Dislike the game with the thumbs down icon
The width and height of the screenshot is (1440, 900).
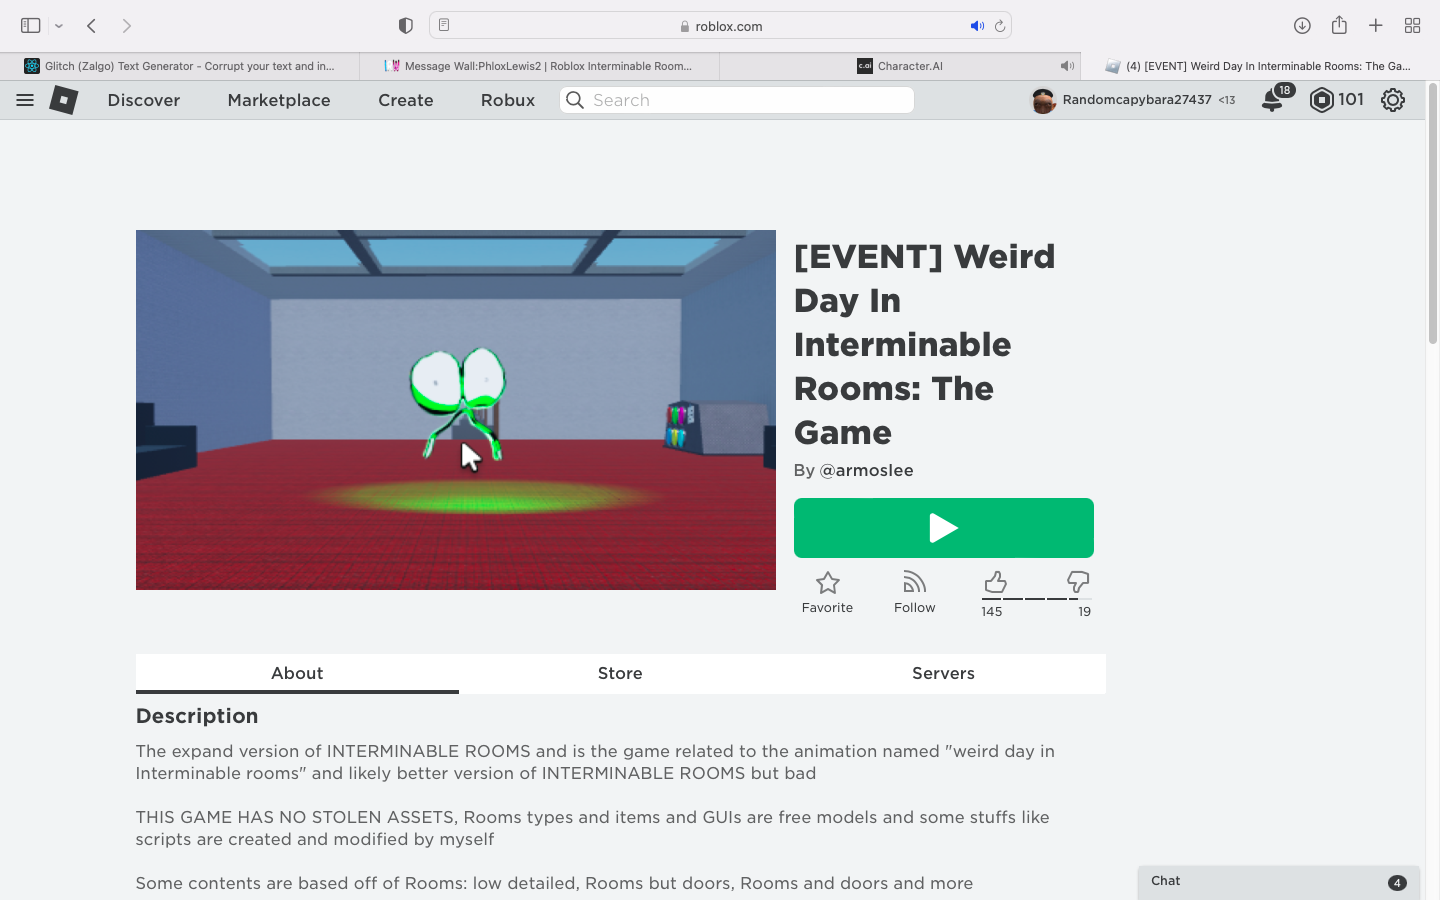[x=1078, y=582]
